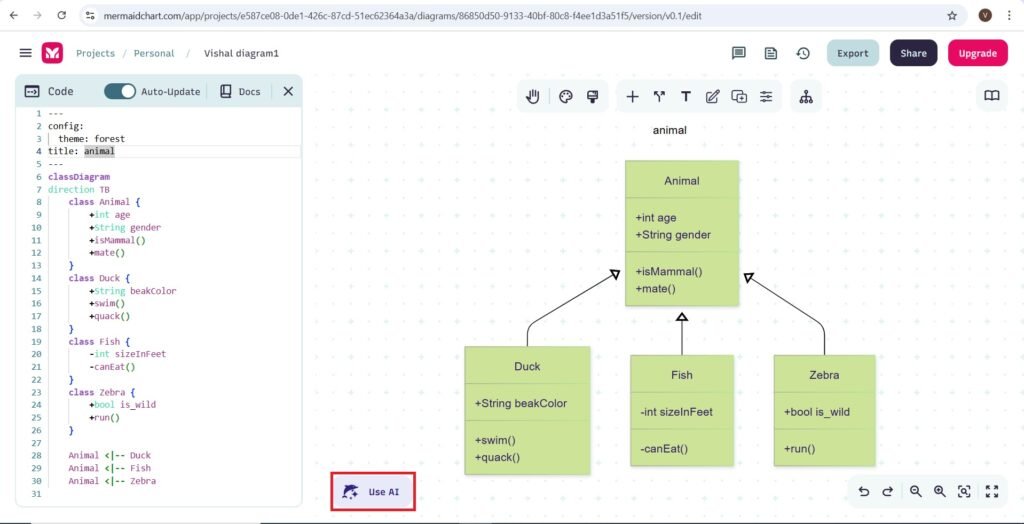Select the hand pan tool
Image resolution: width=1024 pixels, height=524 pixels.
[534, 96]
